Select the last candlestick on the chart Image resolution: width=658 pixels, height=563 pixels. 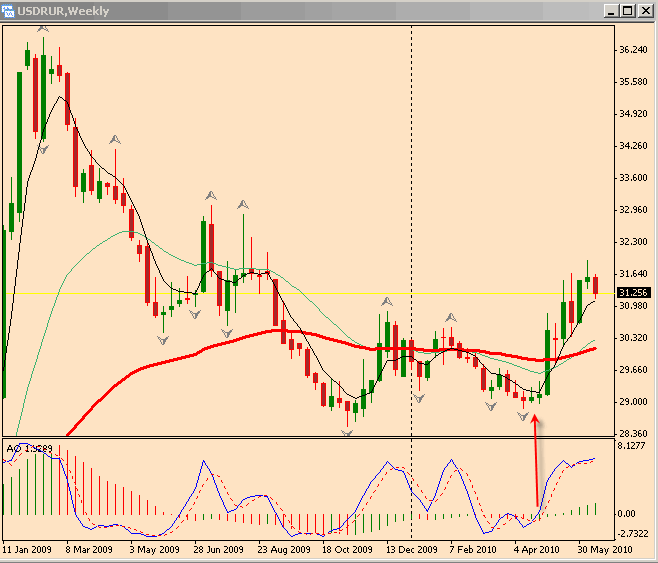coord(595,286)
